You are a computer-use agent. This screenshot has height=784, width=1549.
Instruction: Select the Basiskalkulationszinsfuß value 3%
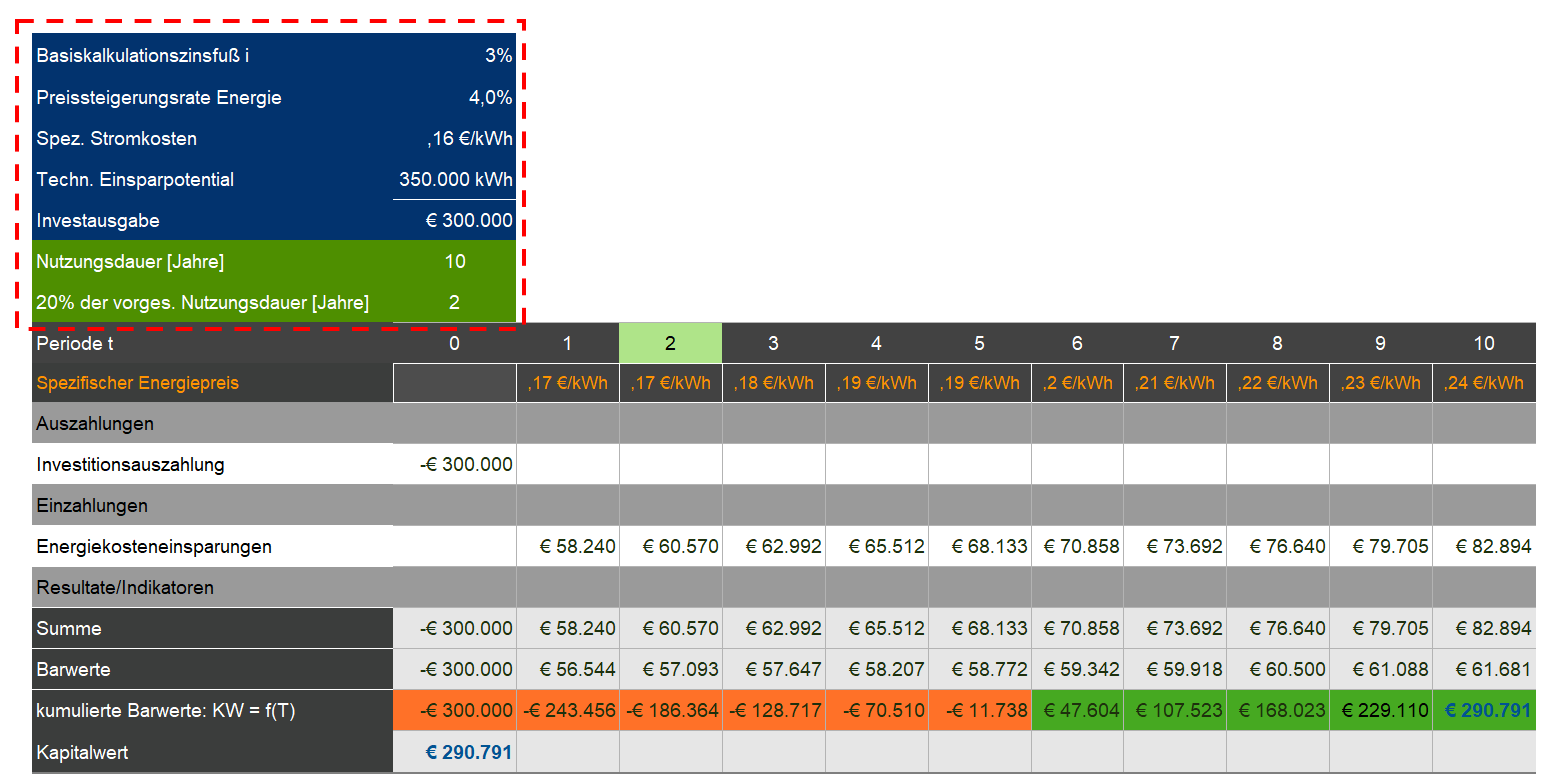[x=498, y=56]
